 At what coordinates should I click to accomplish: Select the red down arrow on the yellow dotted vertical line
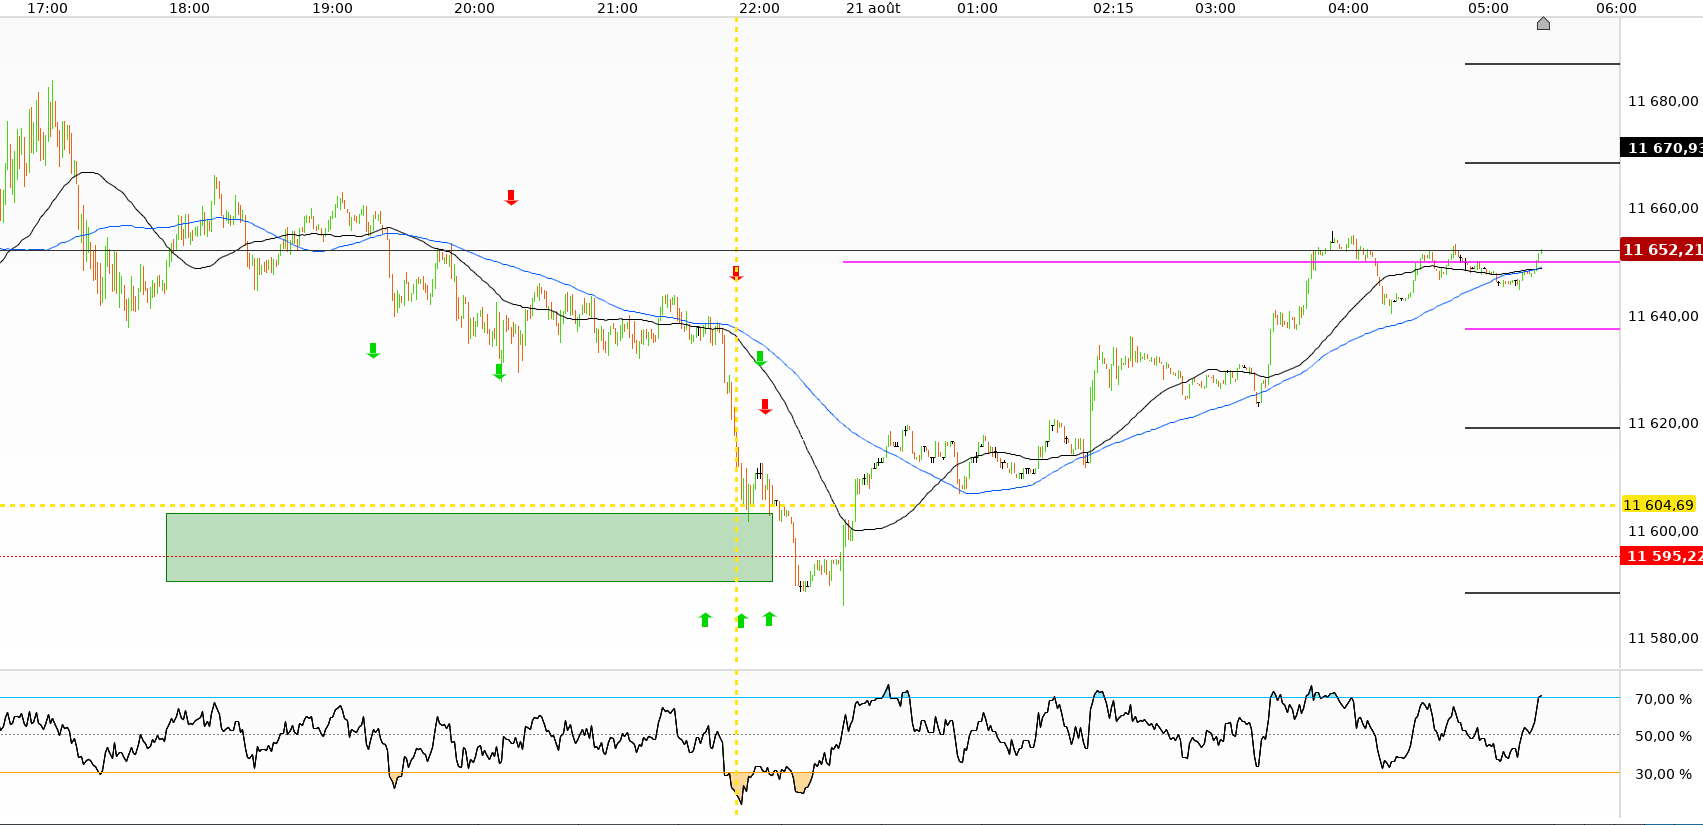(x=736, y=273)
